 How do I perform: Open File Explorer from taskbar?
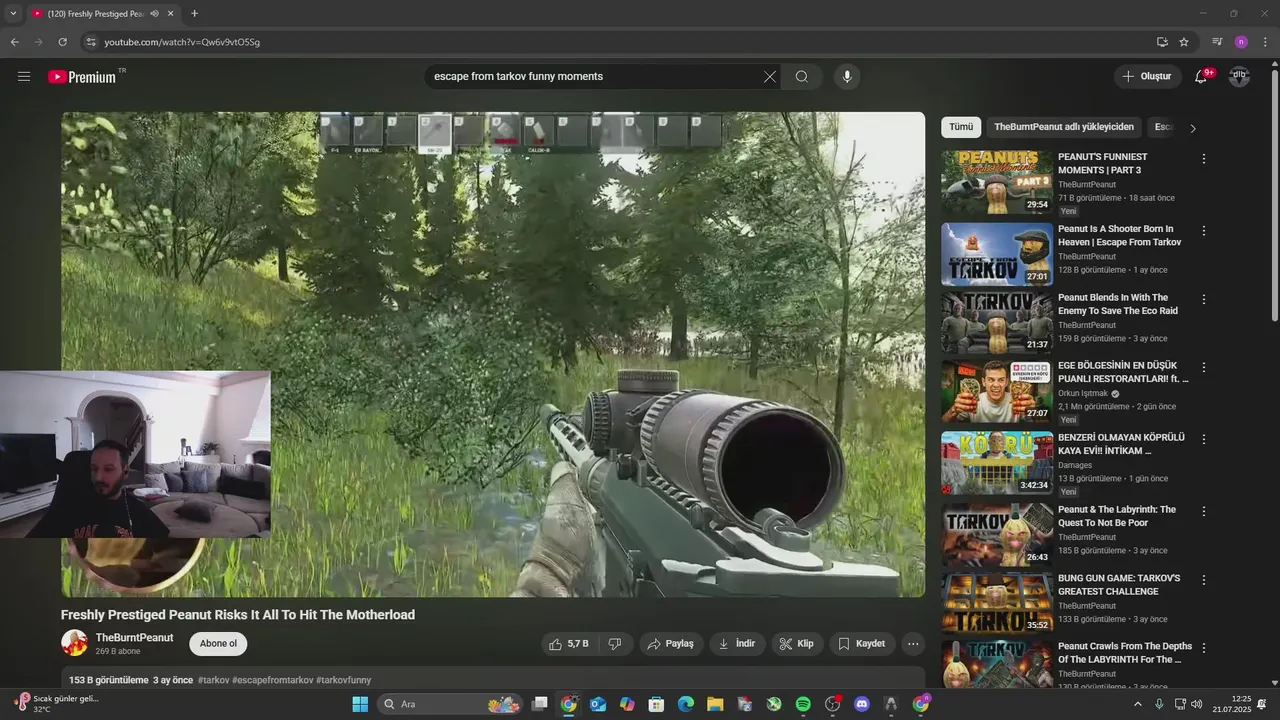point(715,704)
